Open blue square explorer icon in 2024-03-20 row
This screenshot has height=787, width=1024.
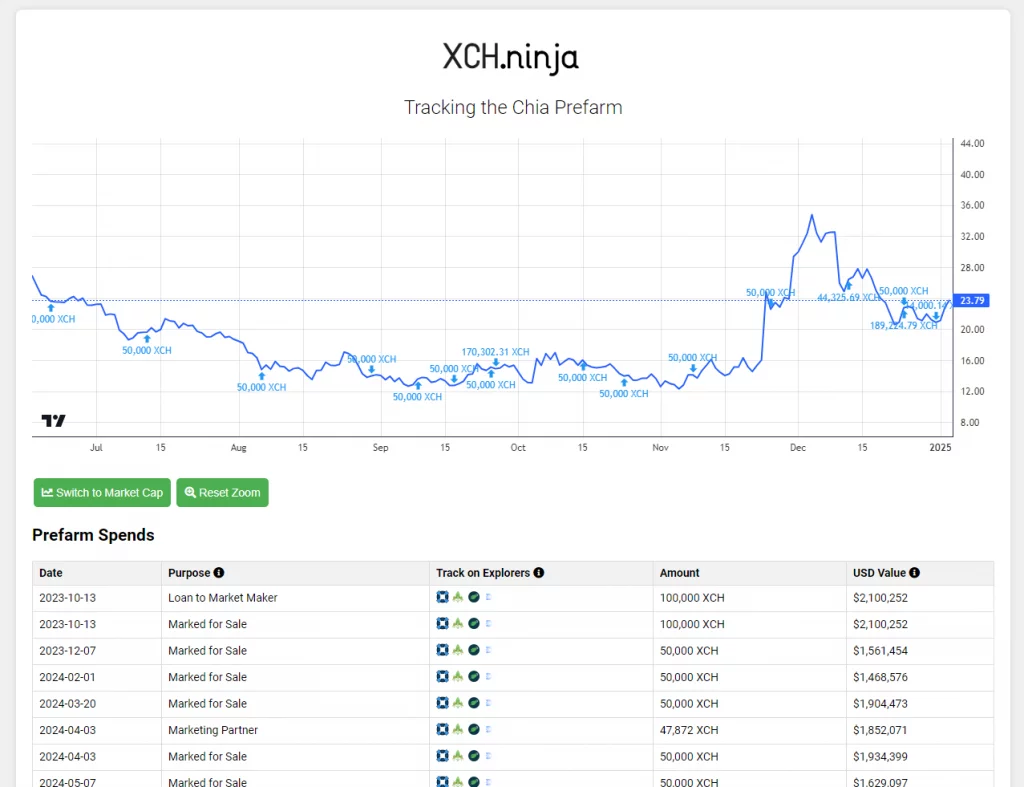(x=442, y=703)
